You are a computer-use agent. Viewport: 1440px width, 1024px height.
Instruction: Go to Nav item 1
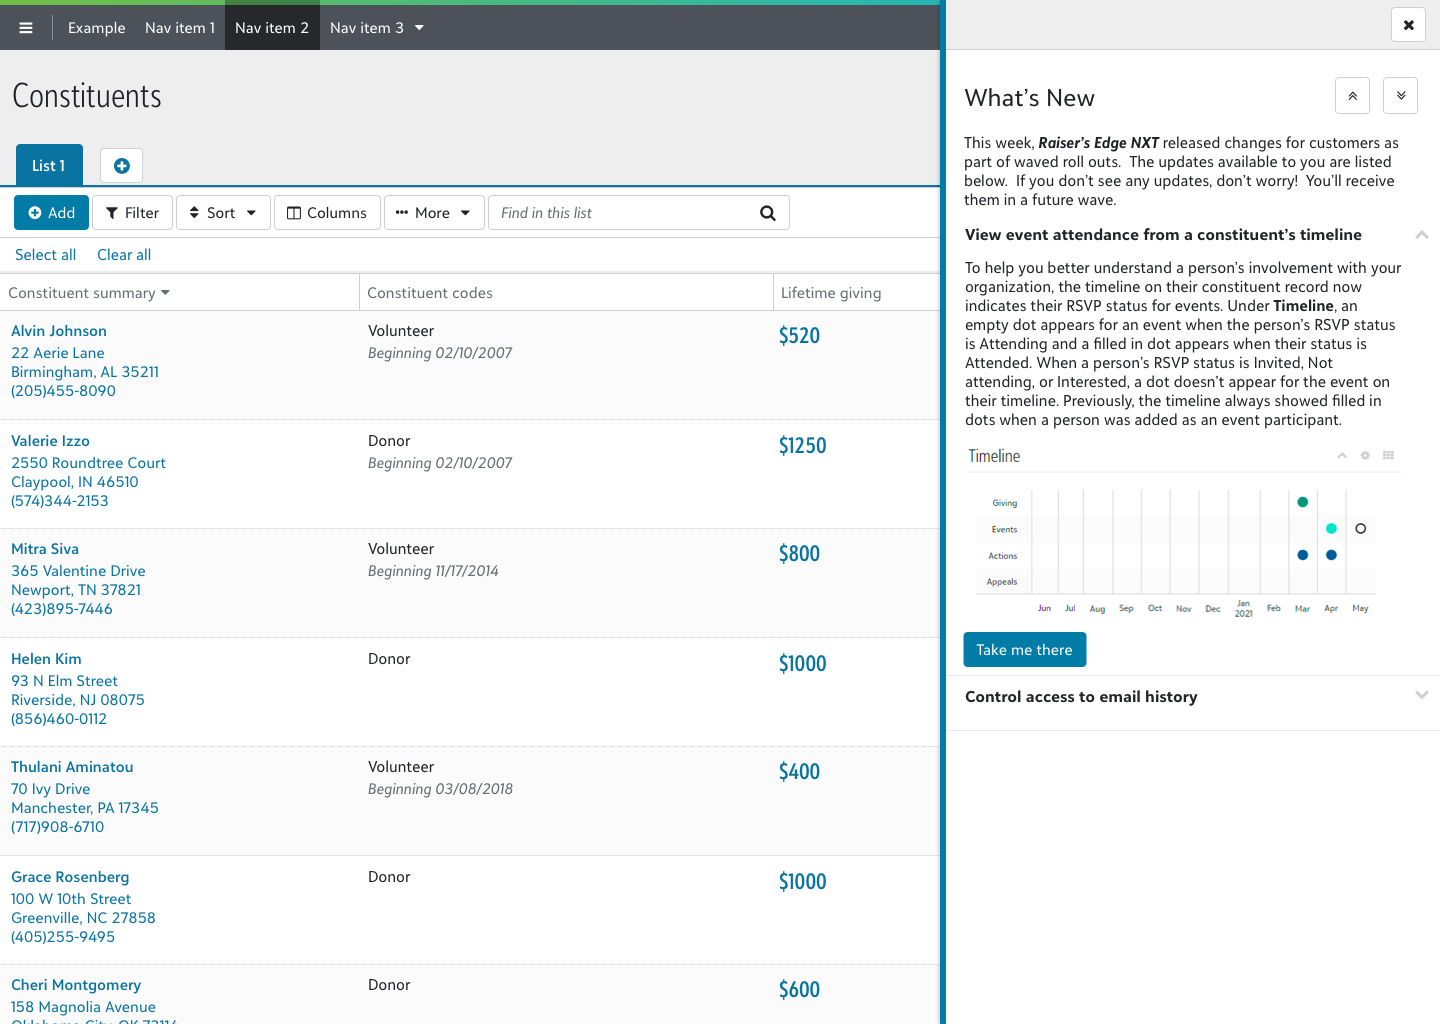[180, 28]
